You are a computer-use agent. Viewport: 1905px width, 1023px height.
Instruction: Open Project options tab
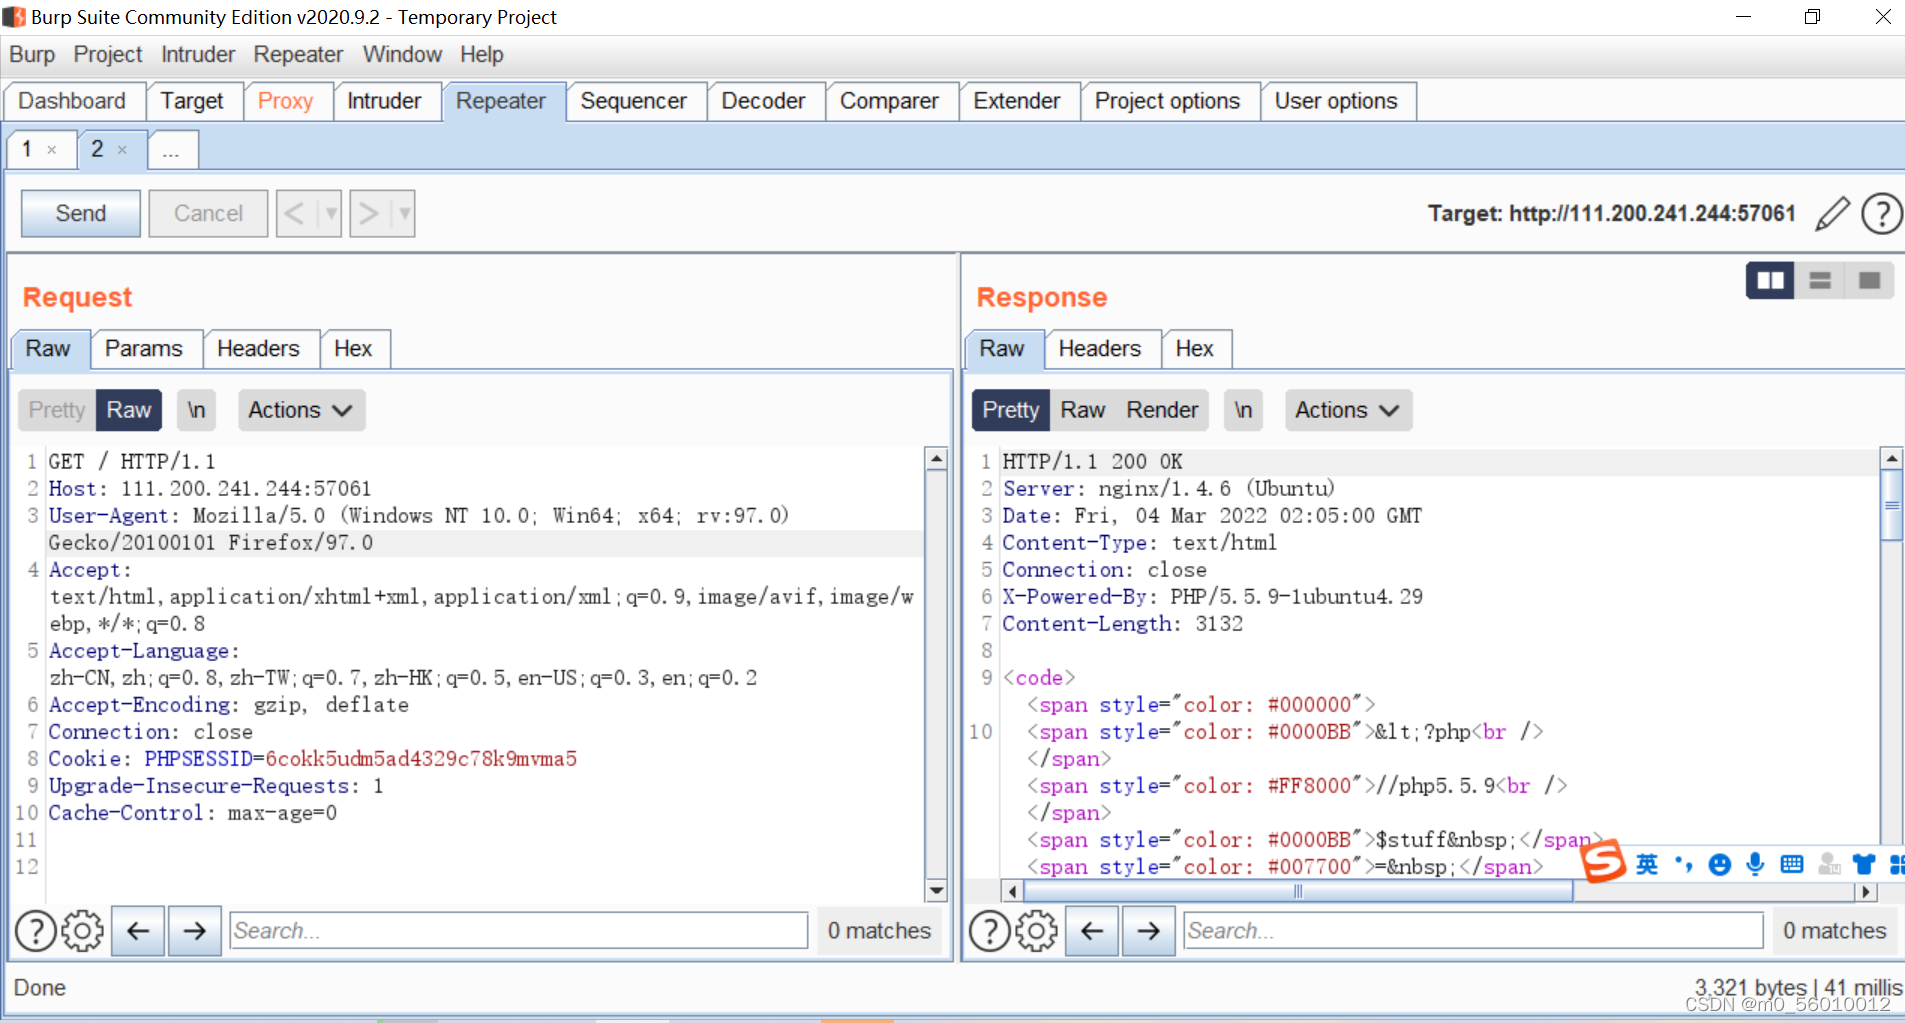coord(1167,101)
